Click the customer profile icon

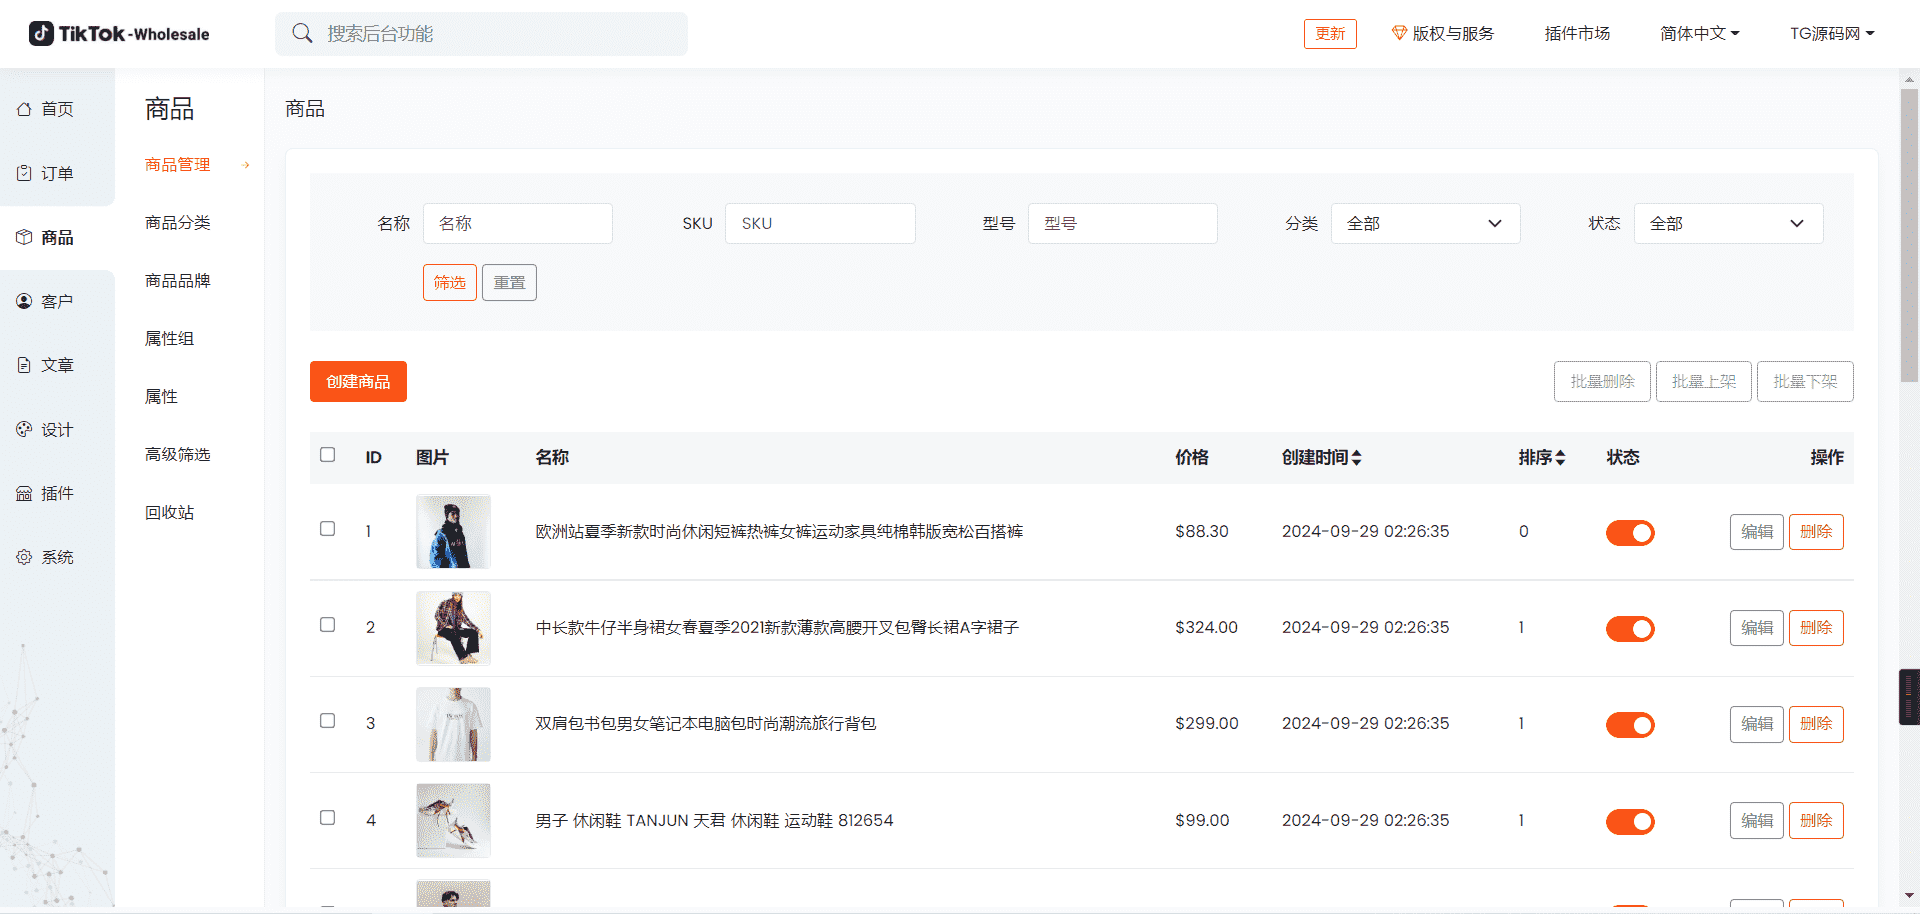click(x=24, y=301)
